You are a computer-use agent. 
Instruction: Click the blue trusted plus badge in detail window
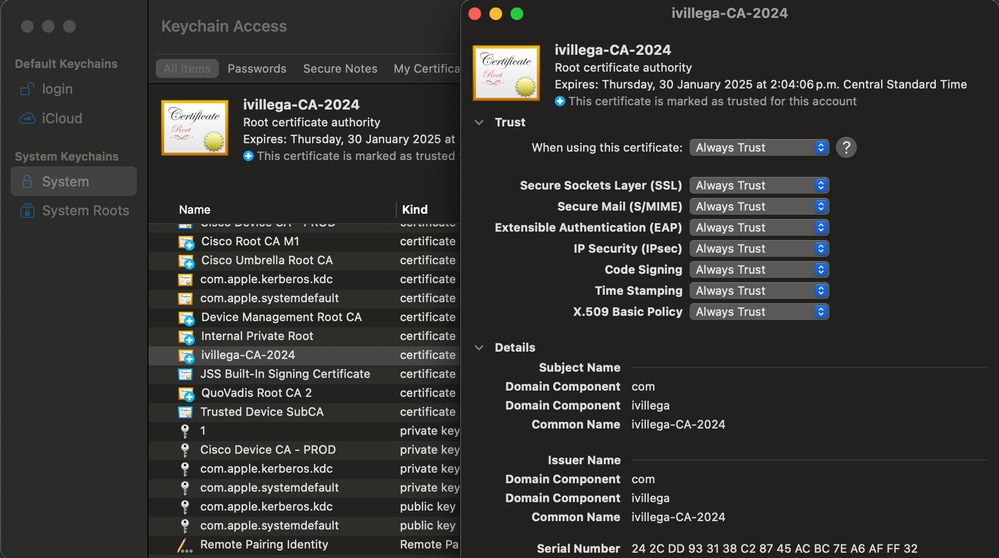(560, 101)
